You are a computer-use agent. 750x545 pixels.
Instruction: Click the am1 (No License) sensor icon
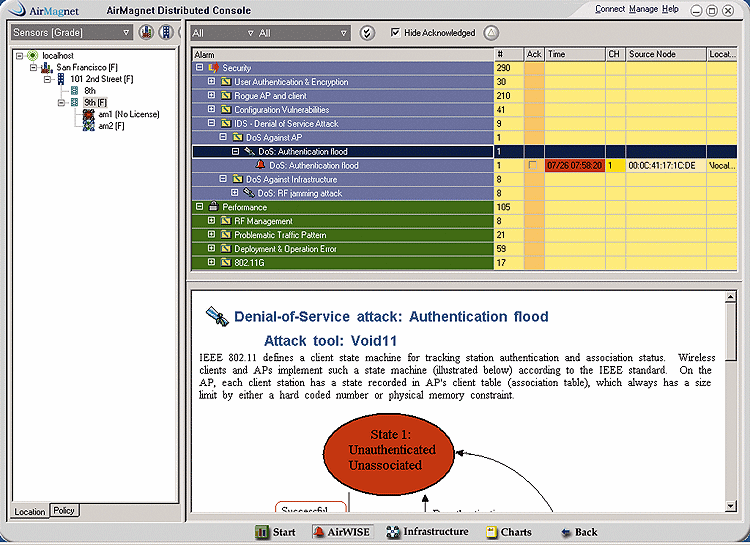tap(88, 114)
